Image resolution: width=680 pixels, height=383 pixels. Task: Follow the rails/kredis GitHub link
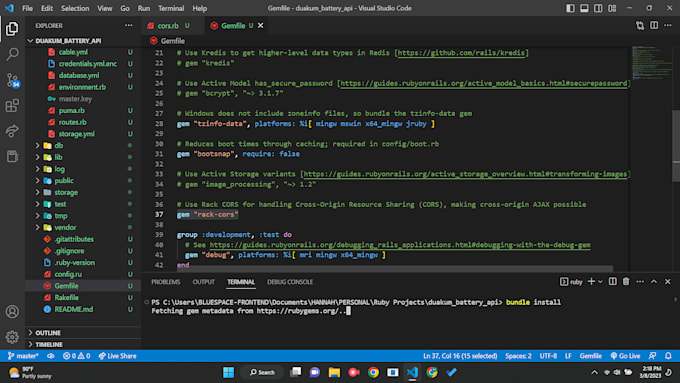pyautogui.click(x=461, y=53)
